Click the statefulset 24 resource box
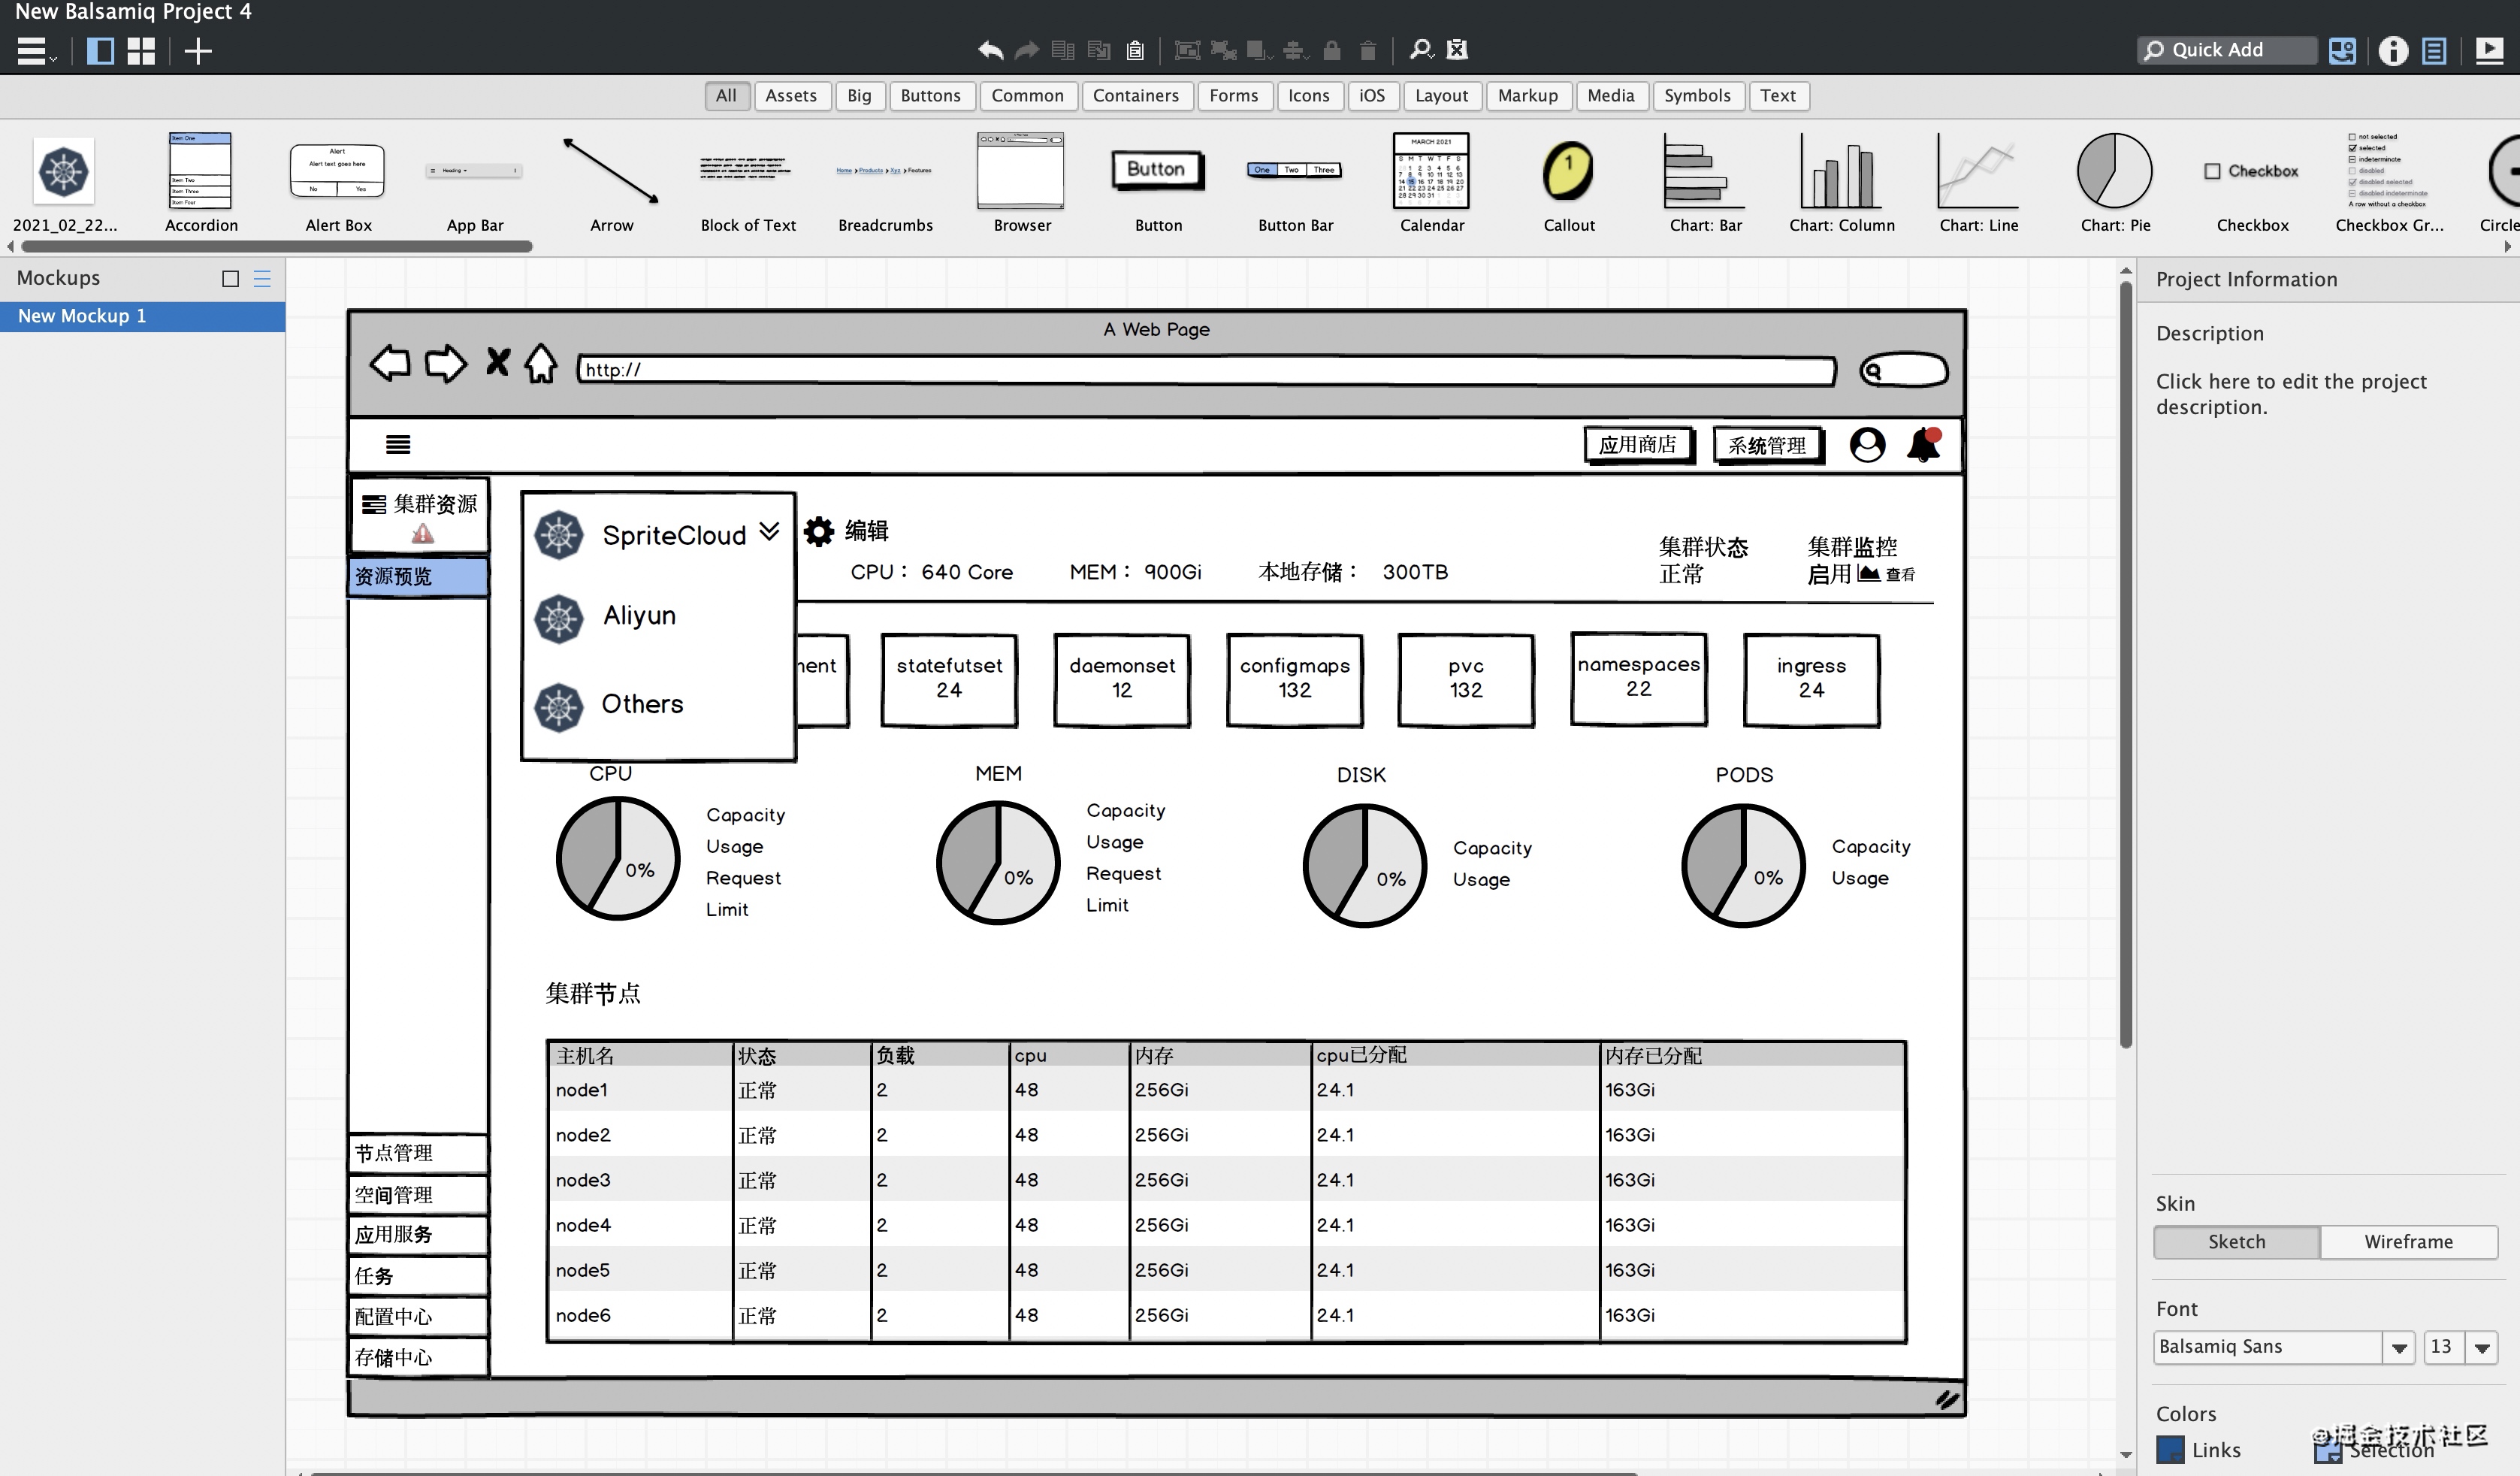 949,680
